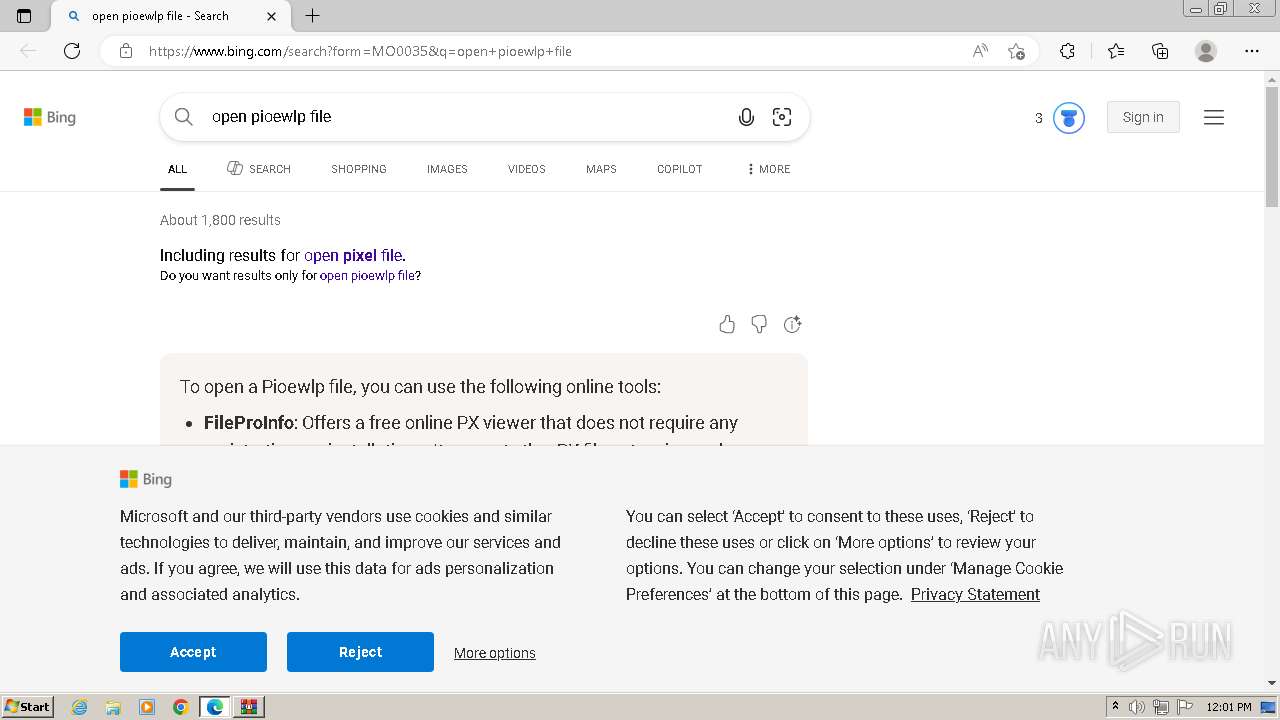Screen dimensions: 1280x720
Task: Open the answer info icon
Action: pyautogui.click(x=793, y=324)
